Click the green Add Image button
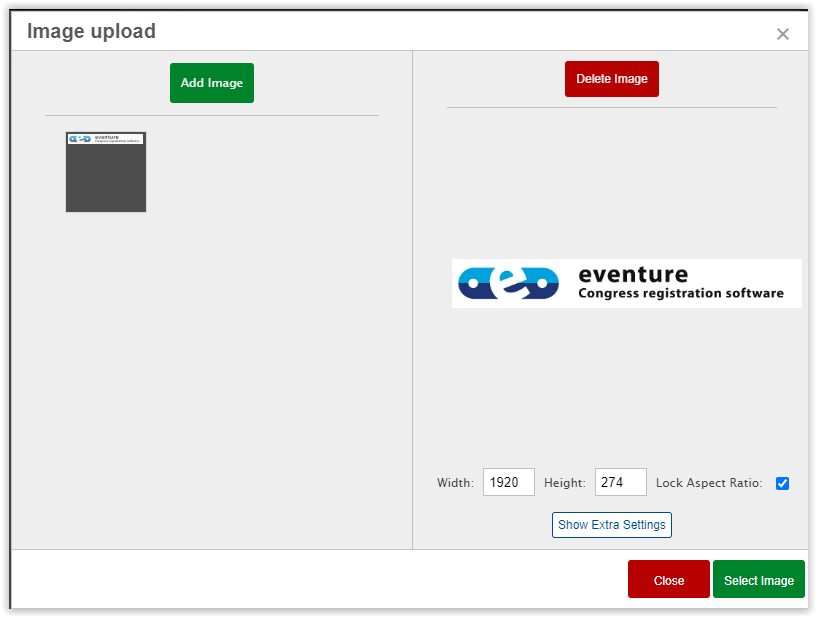The image size is (816, 617). tap(212, 83)
